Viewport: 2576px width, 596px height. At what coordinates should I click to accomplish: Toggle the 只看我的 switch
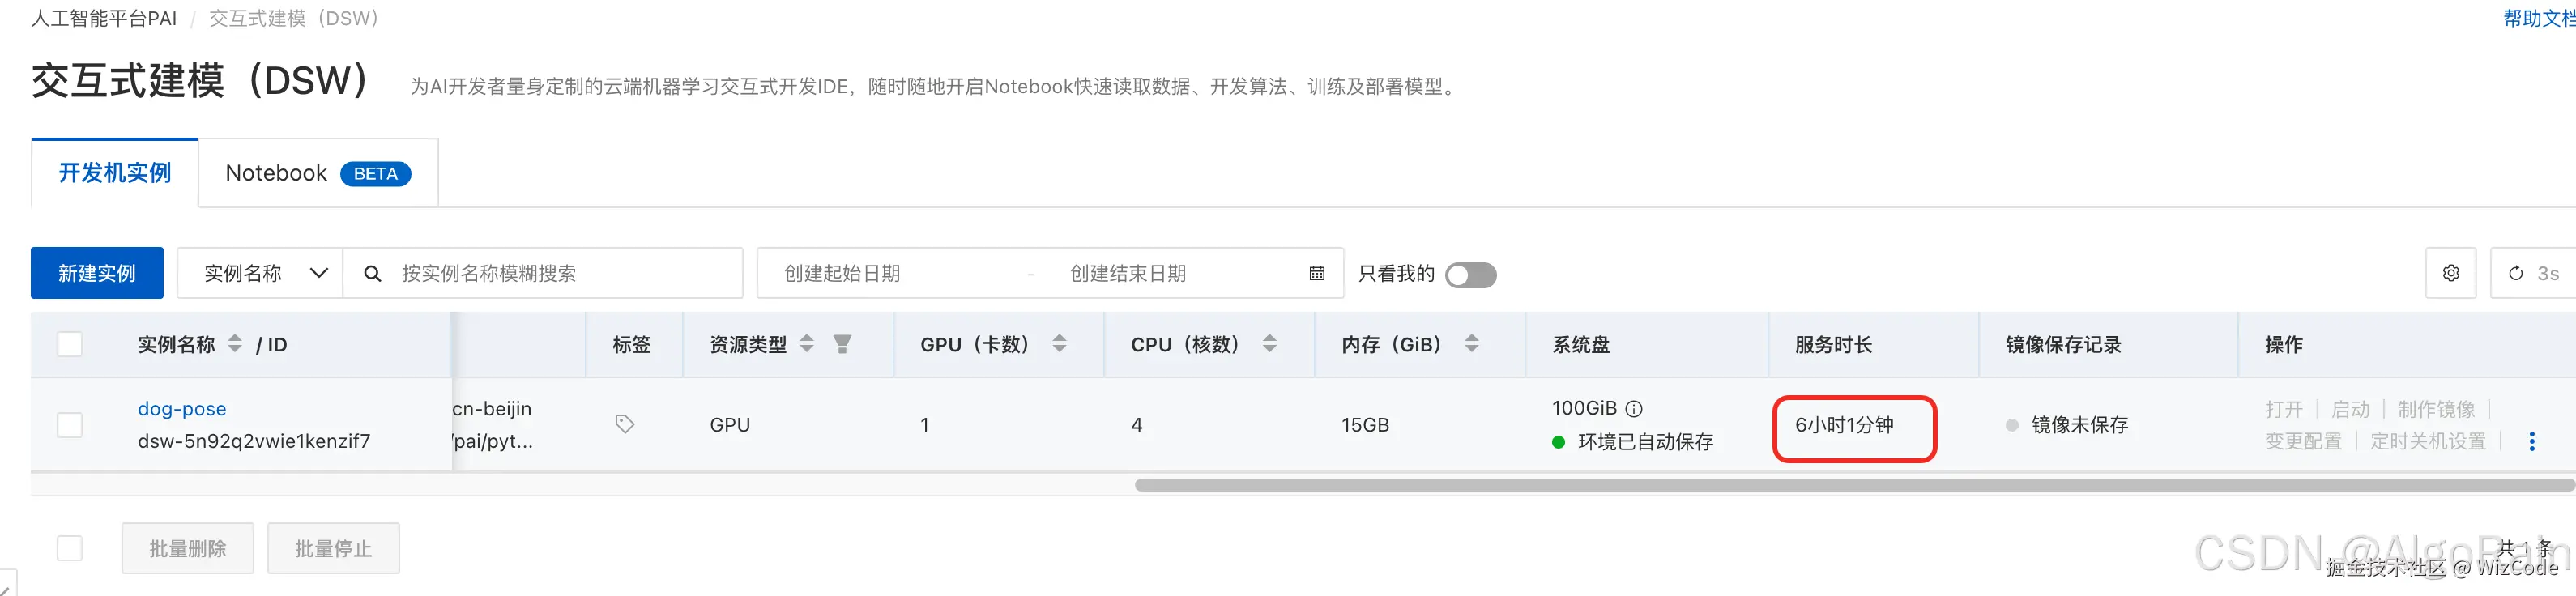[1470, 275]
